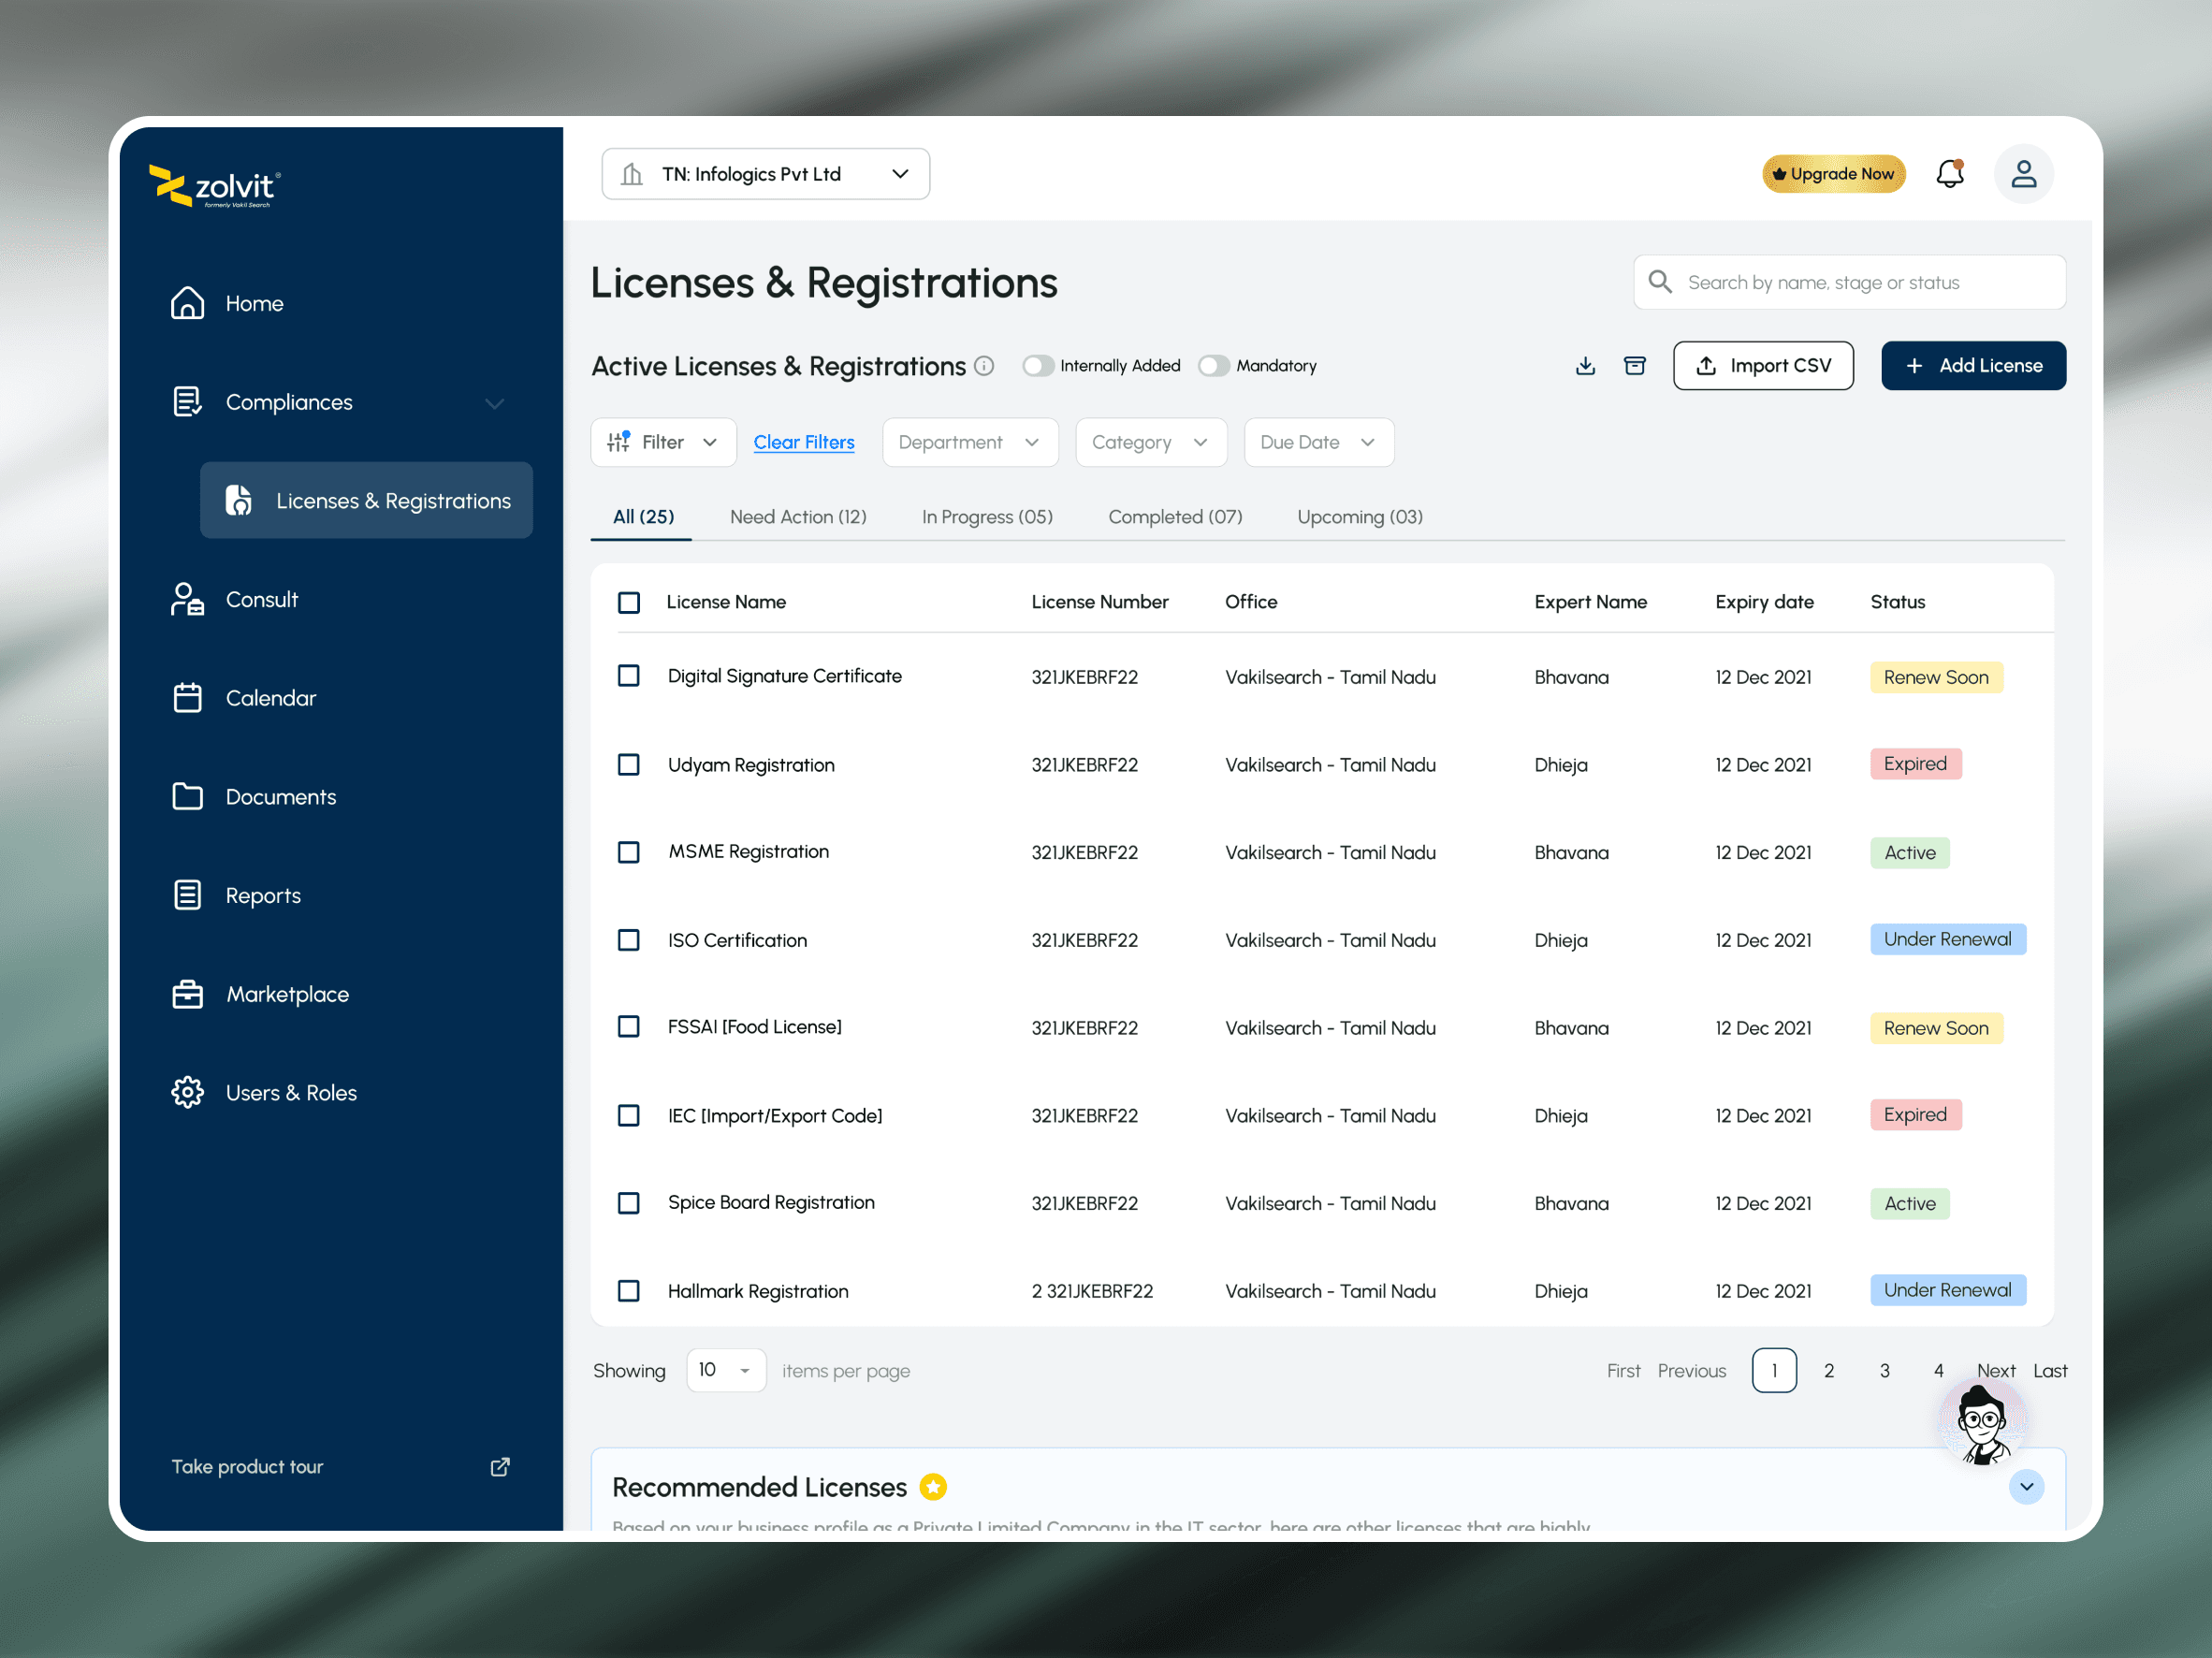Enable the Mandatory toggle

click(1213, 366)
